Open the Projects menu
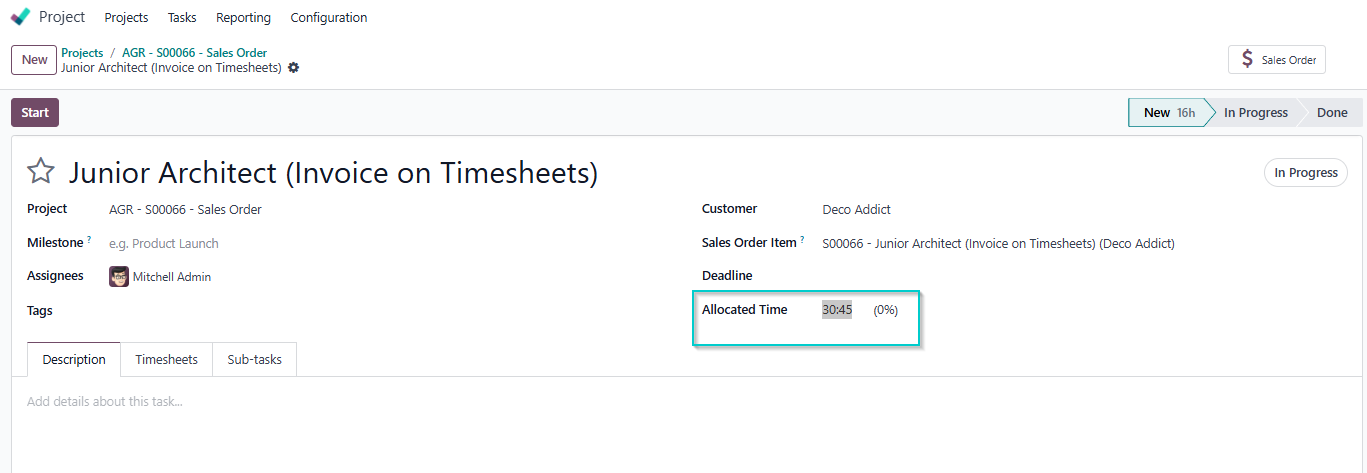Viewport: 1367px width, 473px height. pos(126,18)
